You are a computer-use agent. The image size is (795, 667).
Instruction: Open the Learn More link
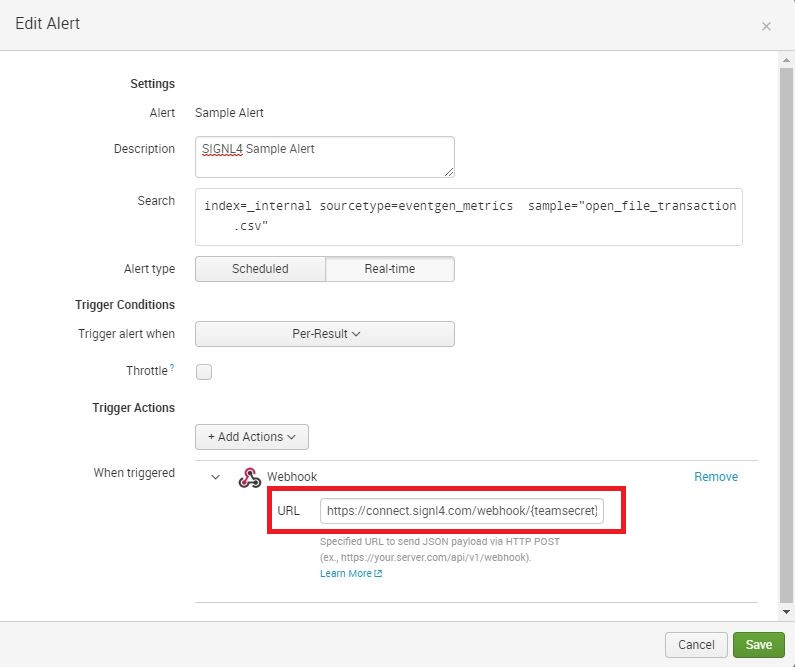346,574
